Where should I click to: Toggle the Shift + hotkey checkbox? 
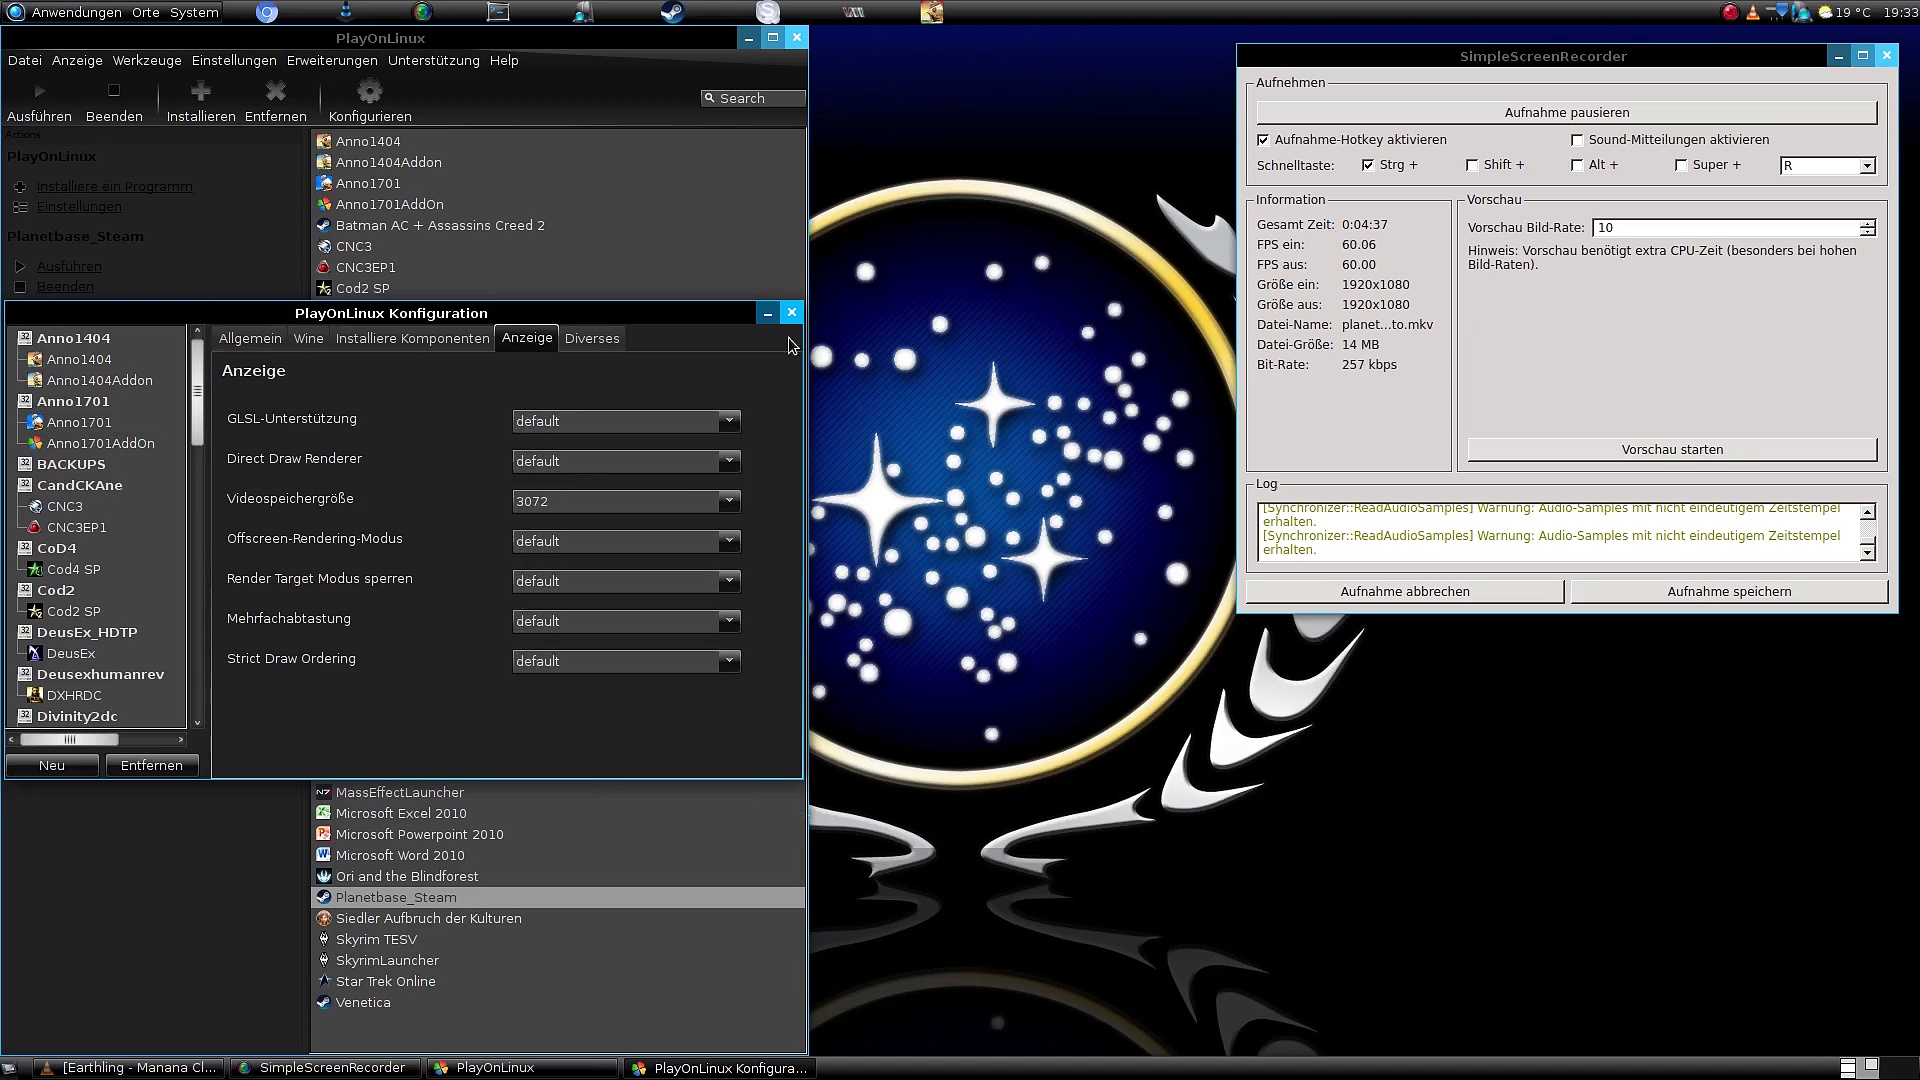pyautogui.click(x=1471, y=165)
